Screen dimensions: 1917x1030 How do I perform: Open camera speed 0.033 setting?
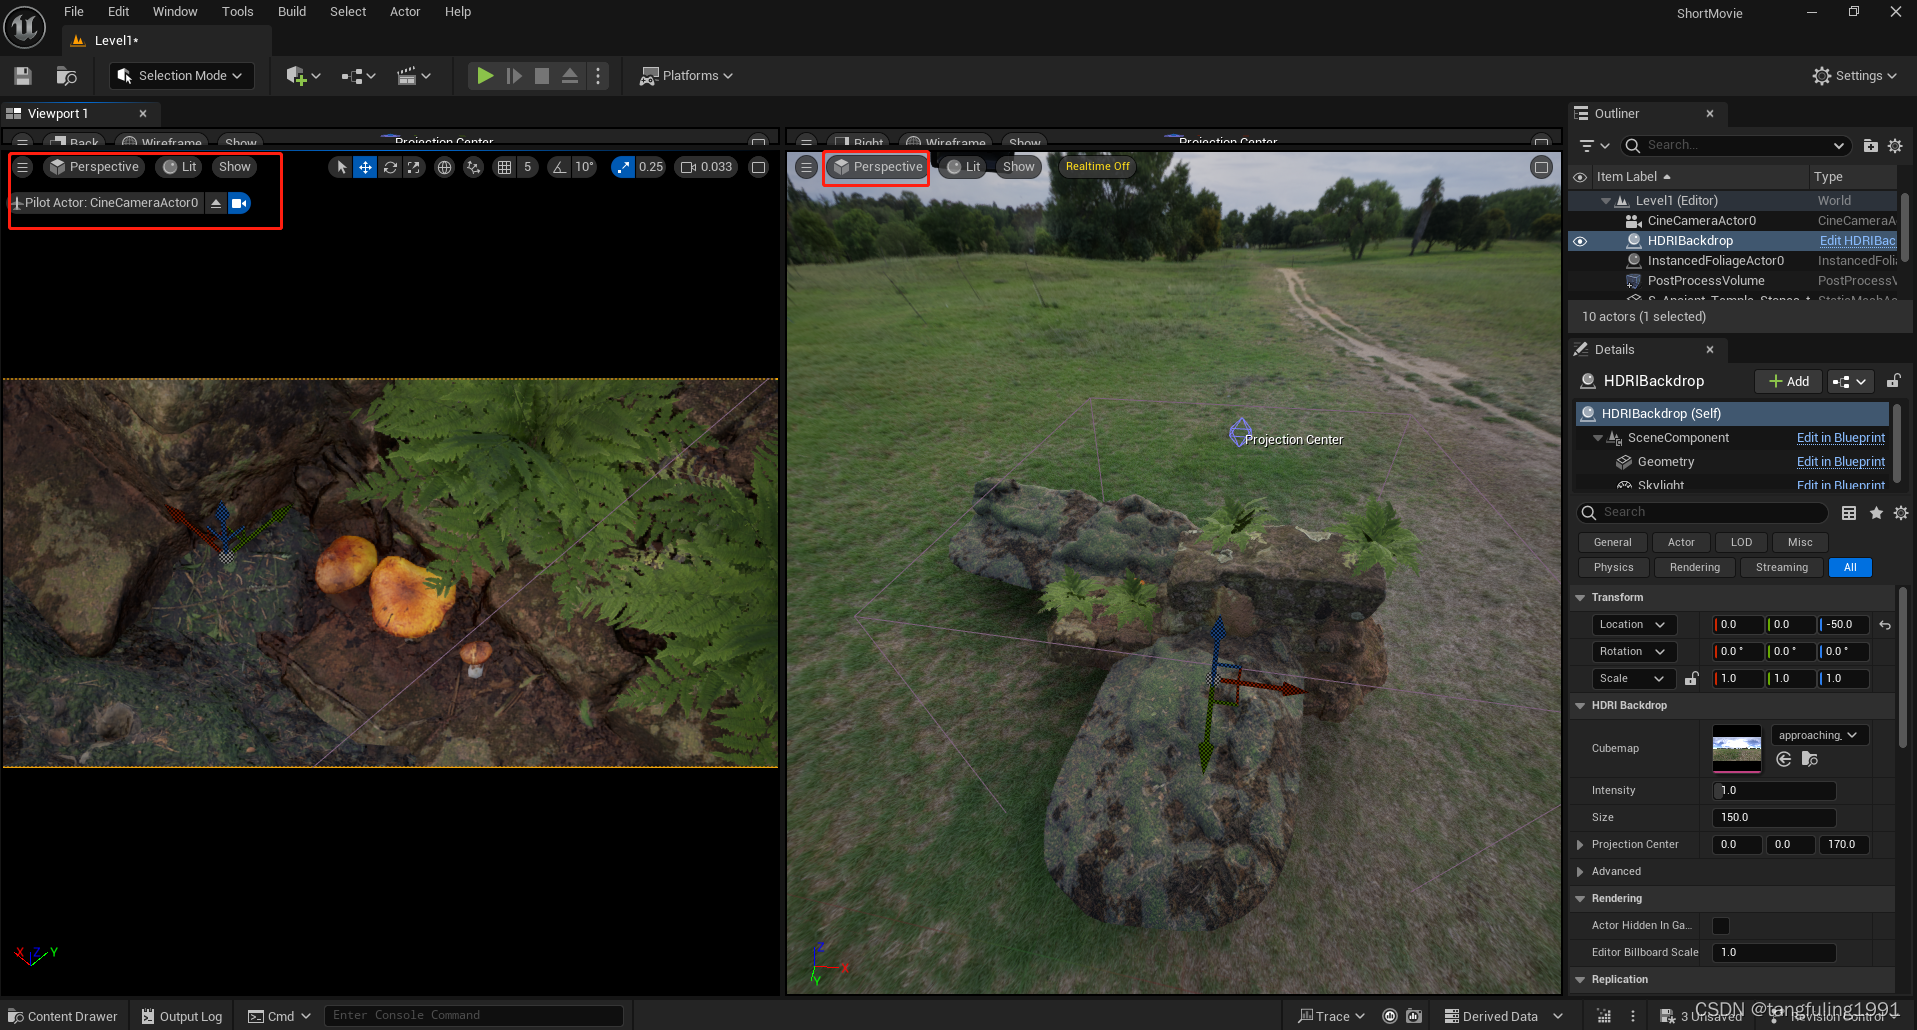point(707,167)
